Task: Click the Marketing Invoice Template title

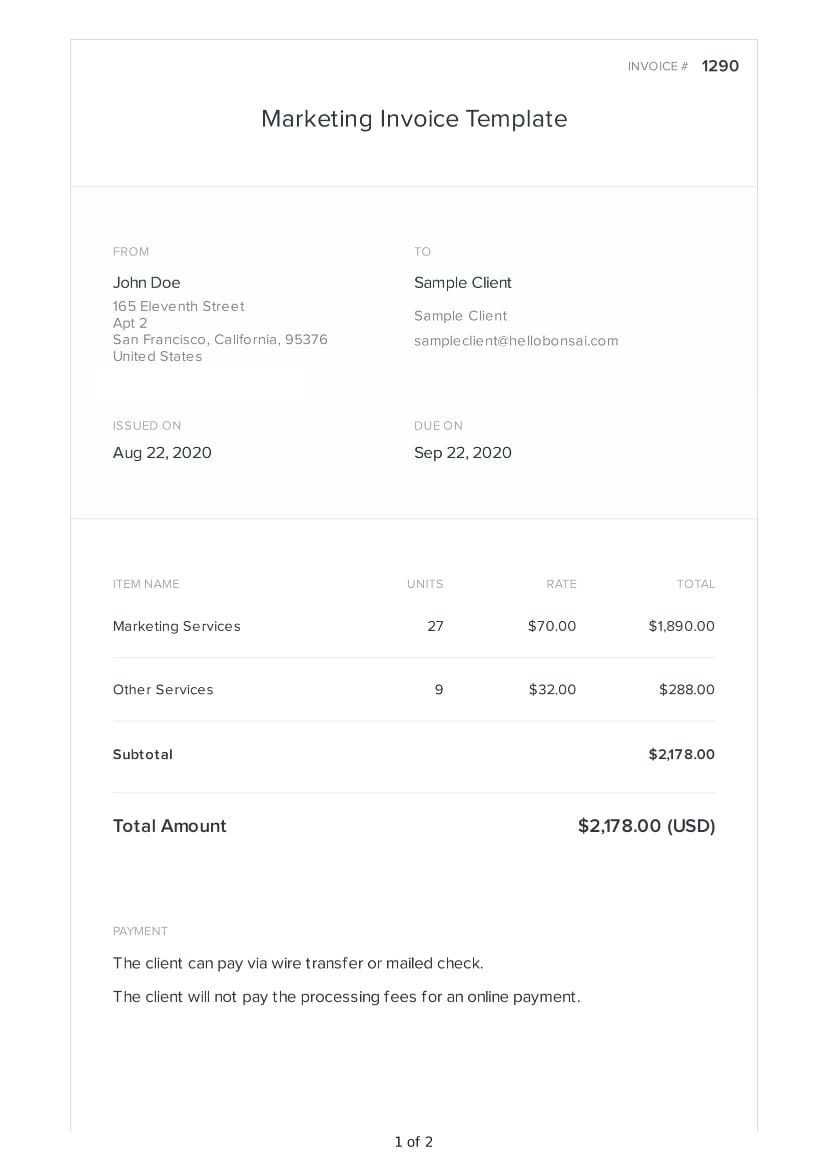Action: coord(414,119)
